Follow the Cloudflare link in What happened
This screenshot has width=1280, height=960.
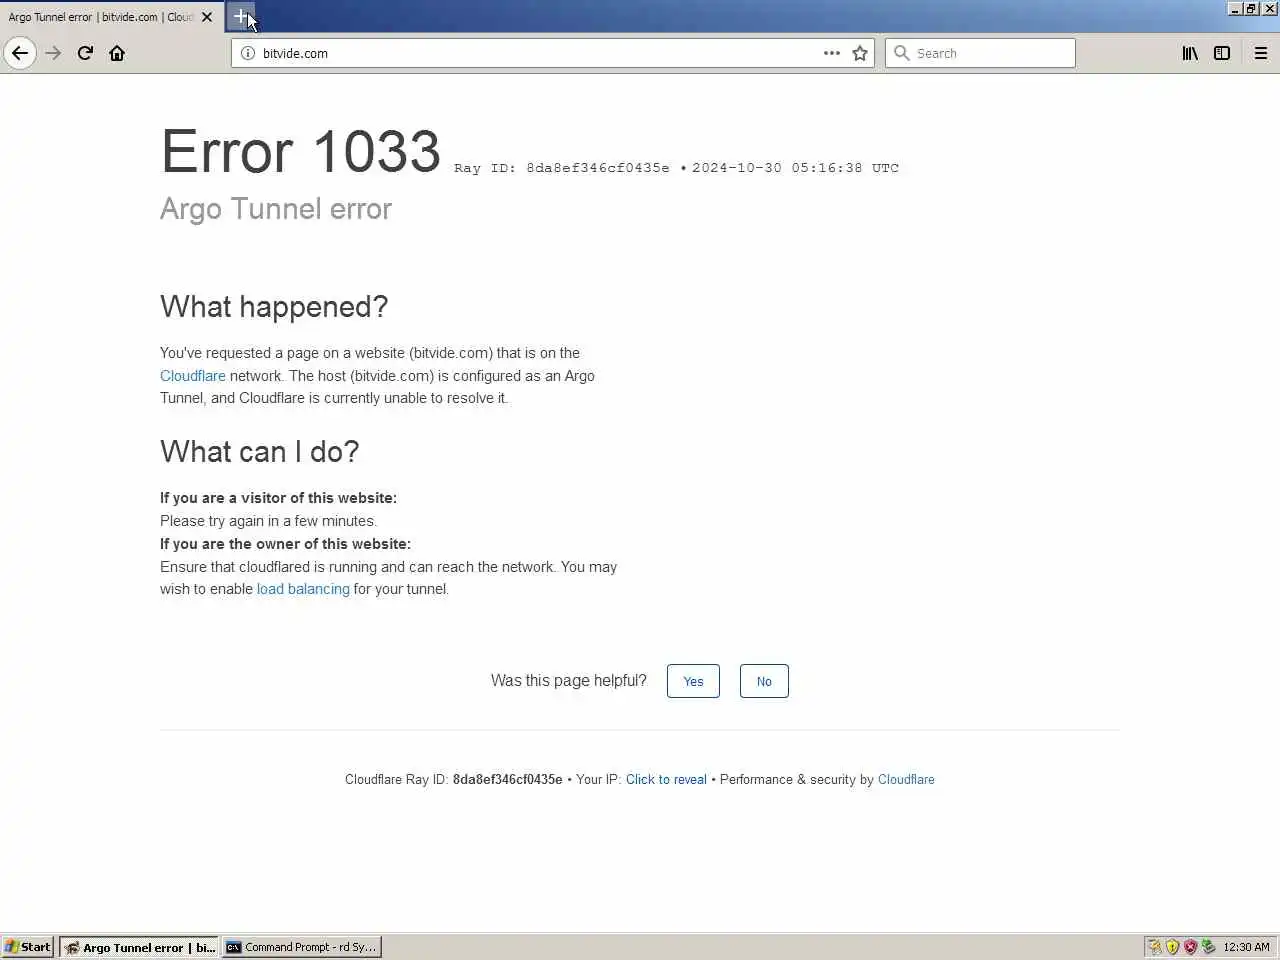click(193, 376)
